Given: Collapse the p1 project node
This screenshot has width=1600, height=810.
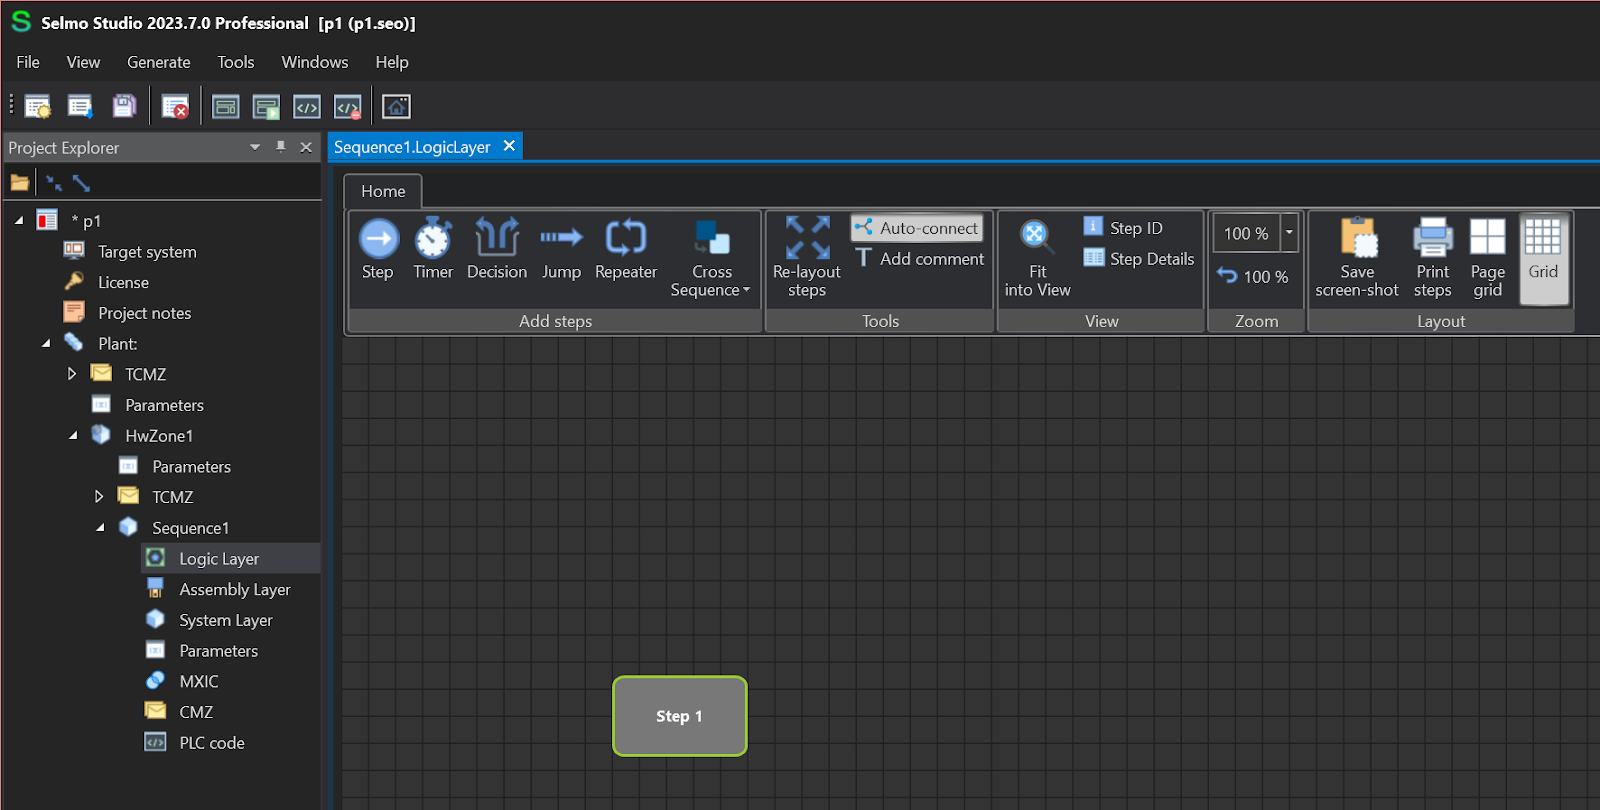Looking at the screenshot, I should point(19,220).
